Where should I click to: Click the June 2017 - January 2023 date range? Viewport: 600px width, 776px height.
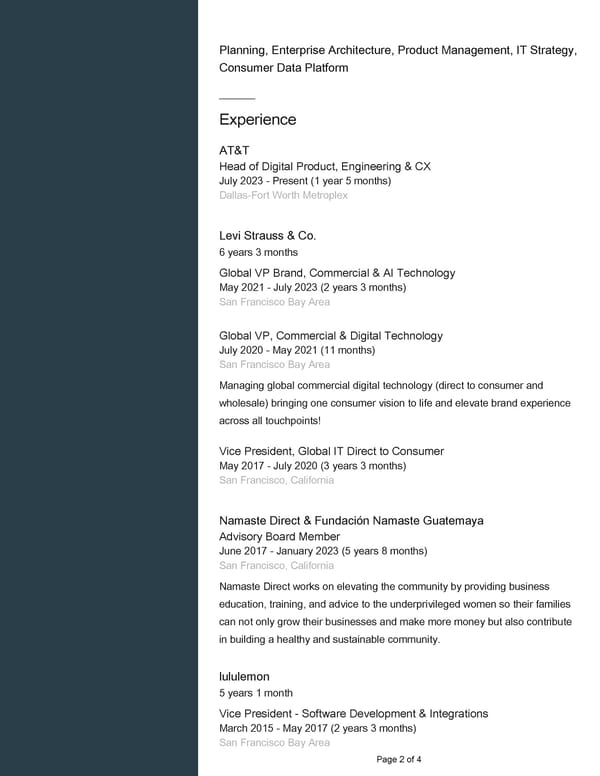click(323, 551)
